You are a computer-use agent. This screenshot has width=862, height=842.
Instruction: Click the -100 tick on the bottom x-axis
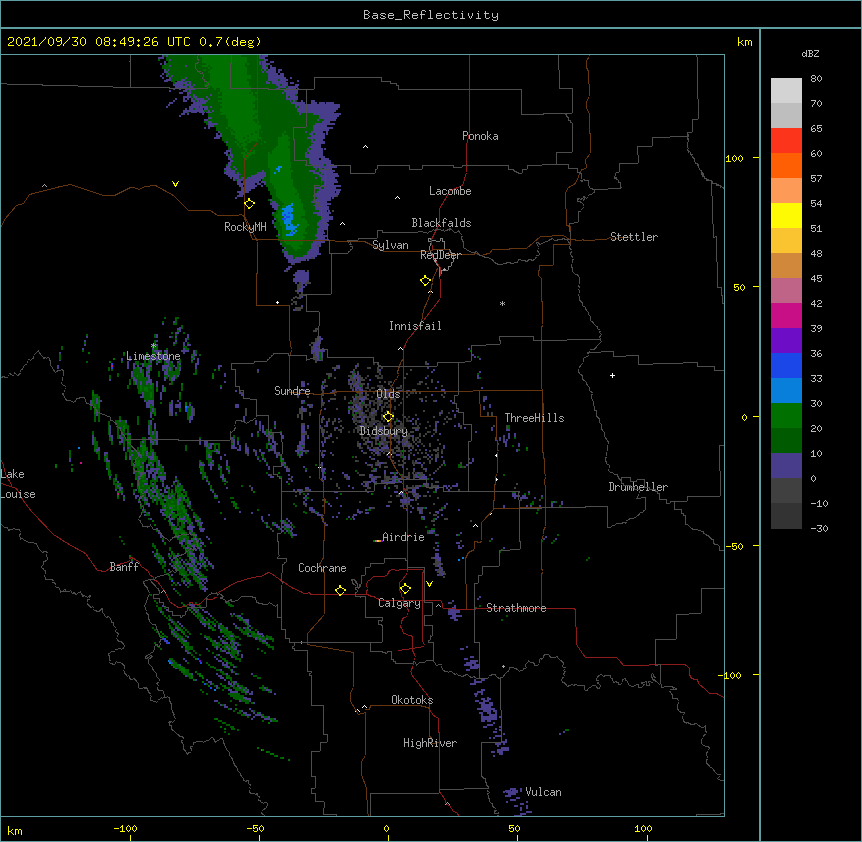point(125,829)
